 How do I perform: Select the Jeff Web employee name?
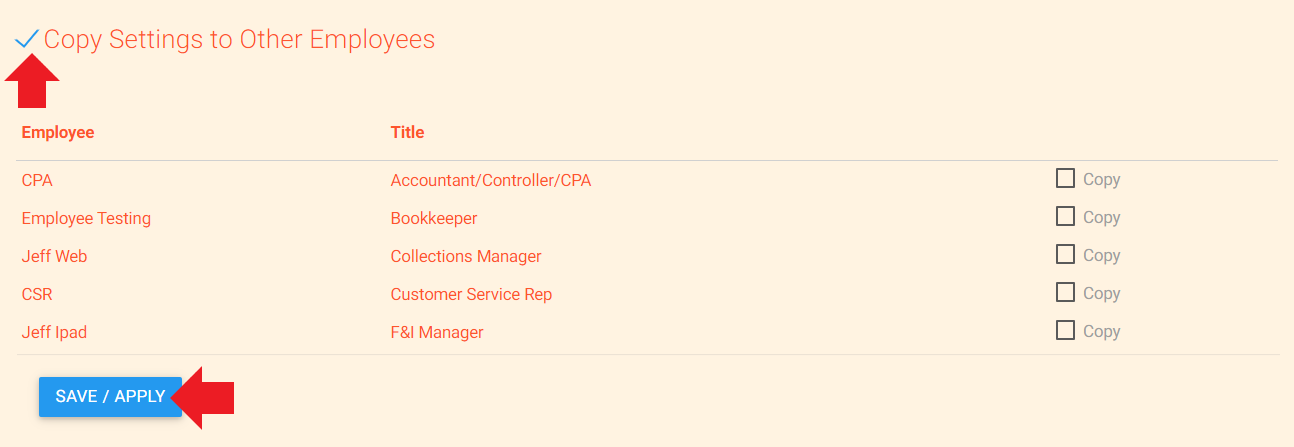tap(54, 256)
